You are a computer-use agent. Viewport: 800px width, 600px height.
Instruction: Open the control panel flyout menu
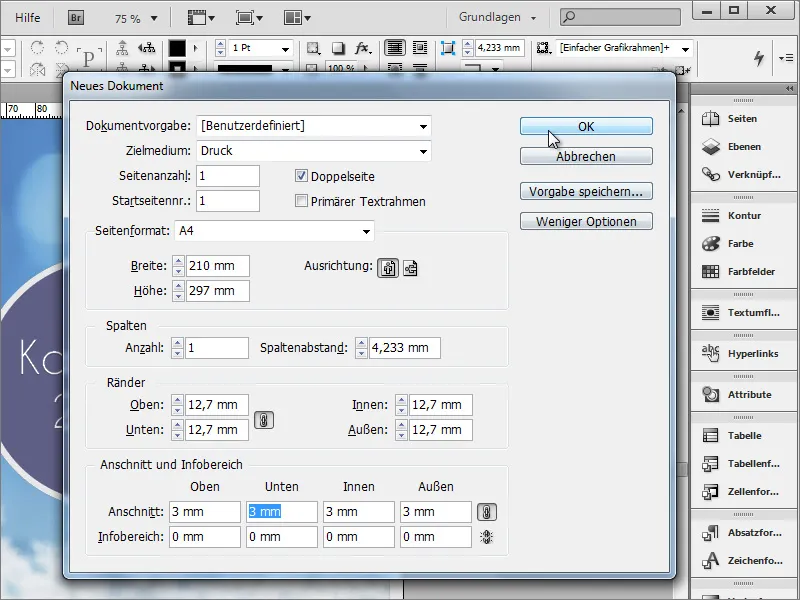pos(786,58)
